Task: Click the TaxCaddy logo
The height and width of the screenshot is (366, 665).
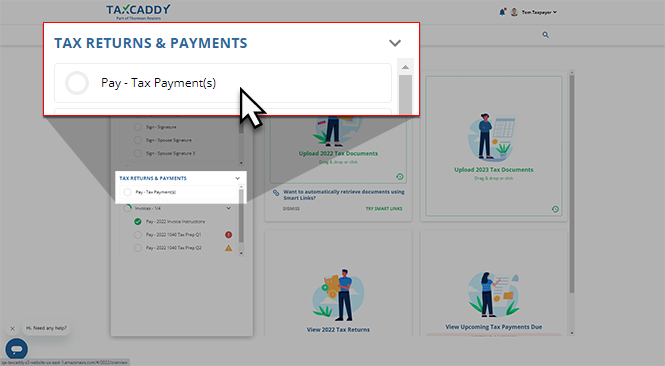Action: [138, 11]
